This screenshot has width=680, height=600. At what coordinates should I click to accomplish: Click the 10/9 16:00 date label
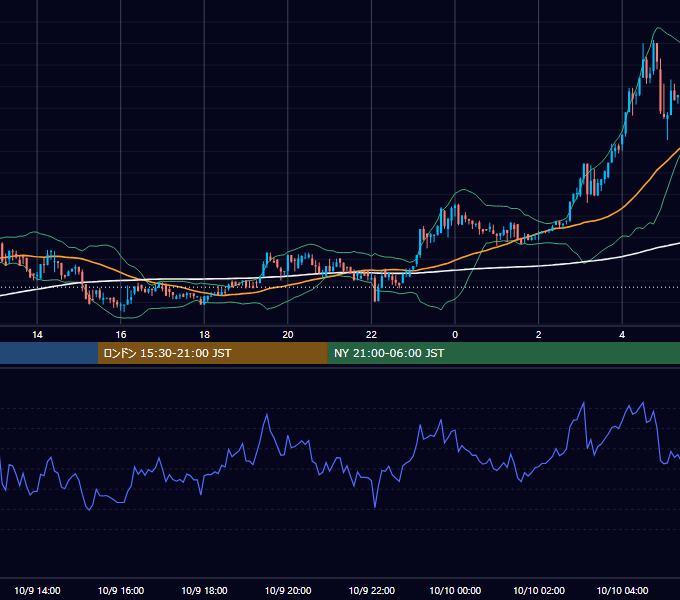coord(121,590)
